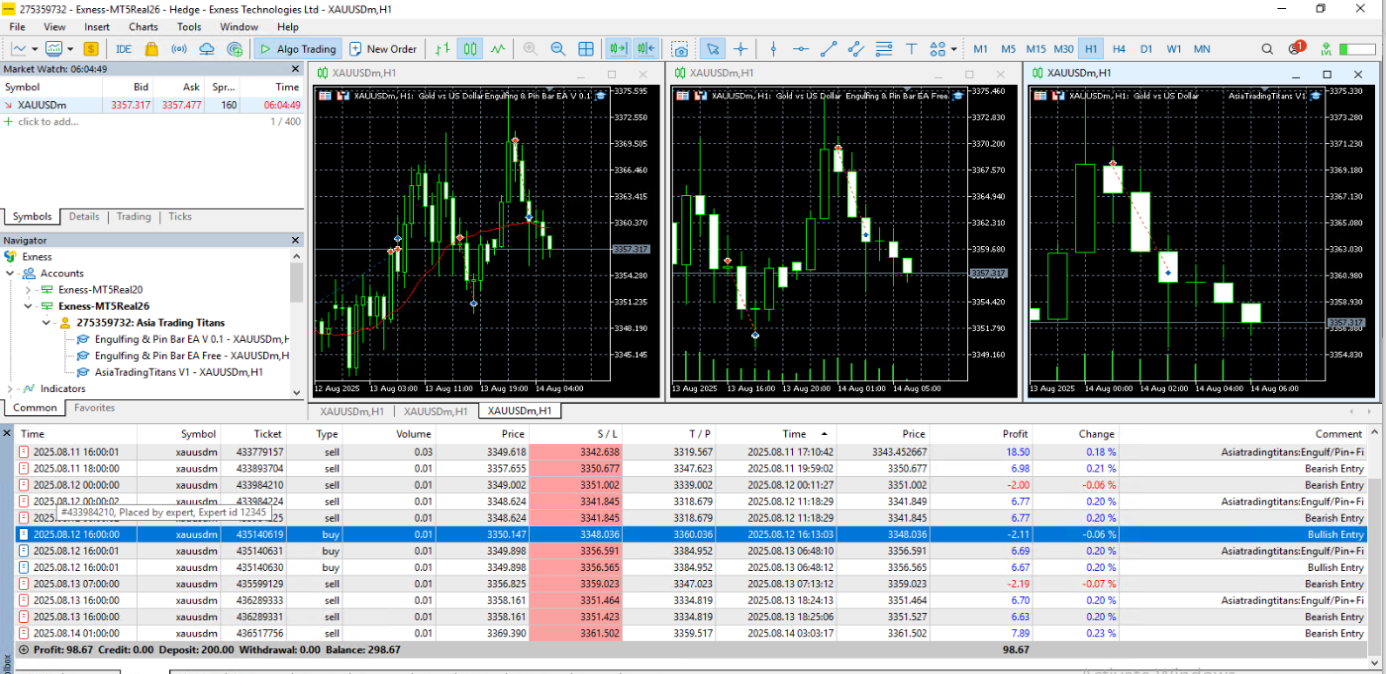Set timeframe to M15

click(x=1036, y=48)
